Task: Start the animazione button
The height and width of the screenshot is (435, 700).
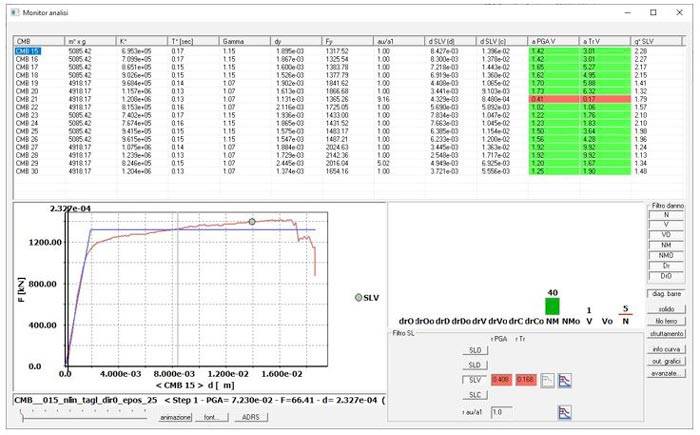Action: point(176,417)
